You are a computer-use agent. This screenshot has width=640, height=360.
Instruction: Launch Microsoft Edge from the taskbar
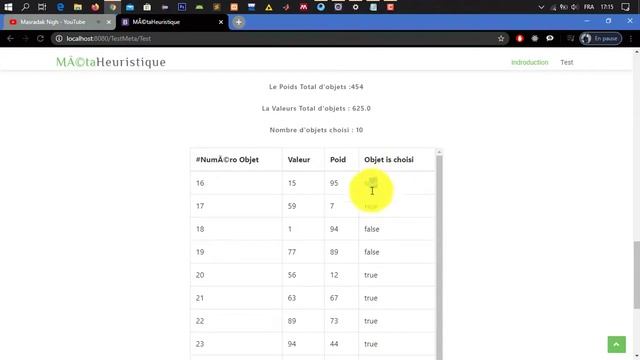(60, 7)
